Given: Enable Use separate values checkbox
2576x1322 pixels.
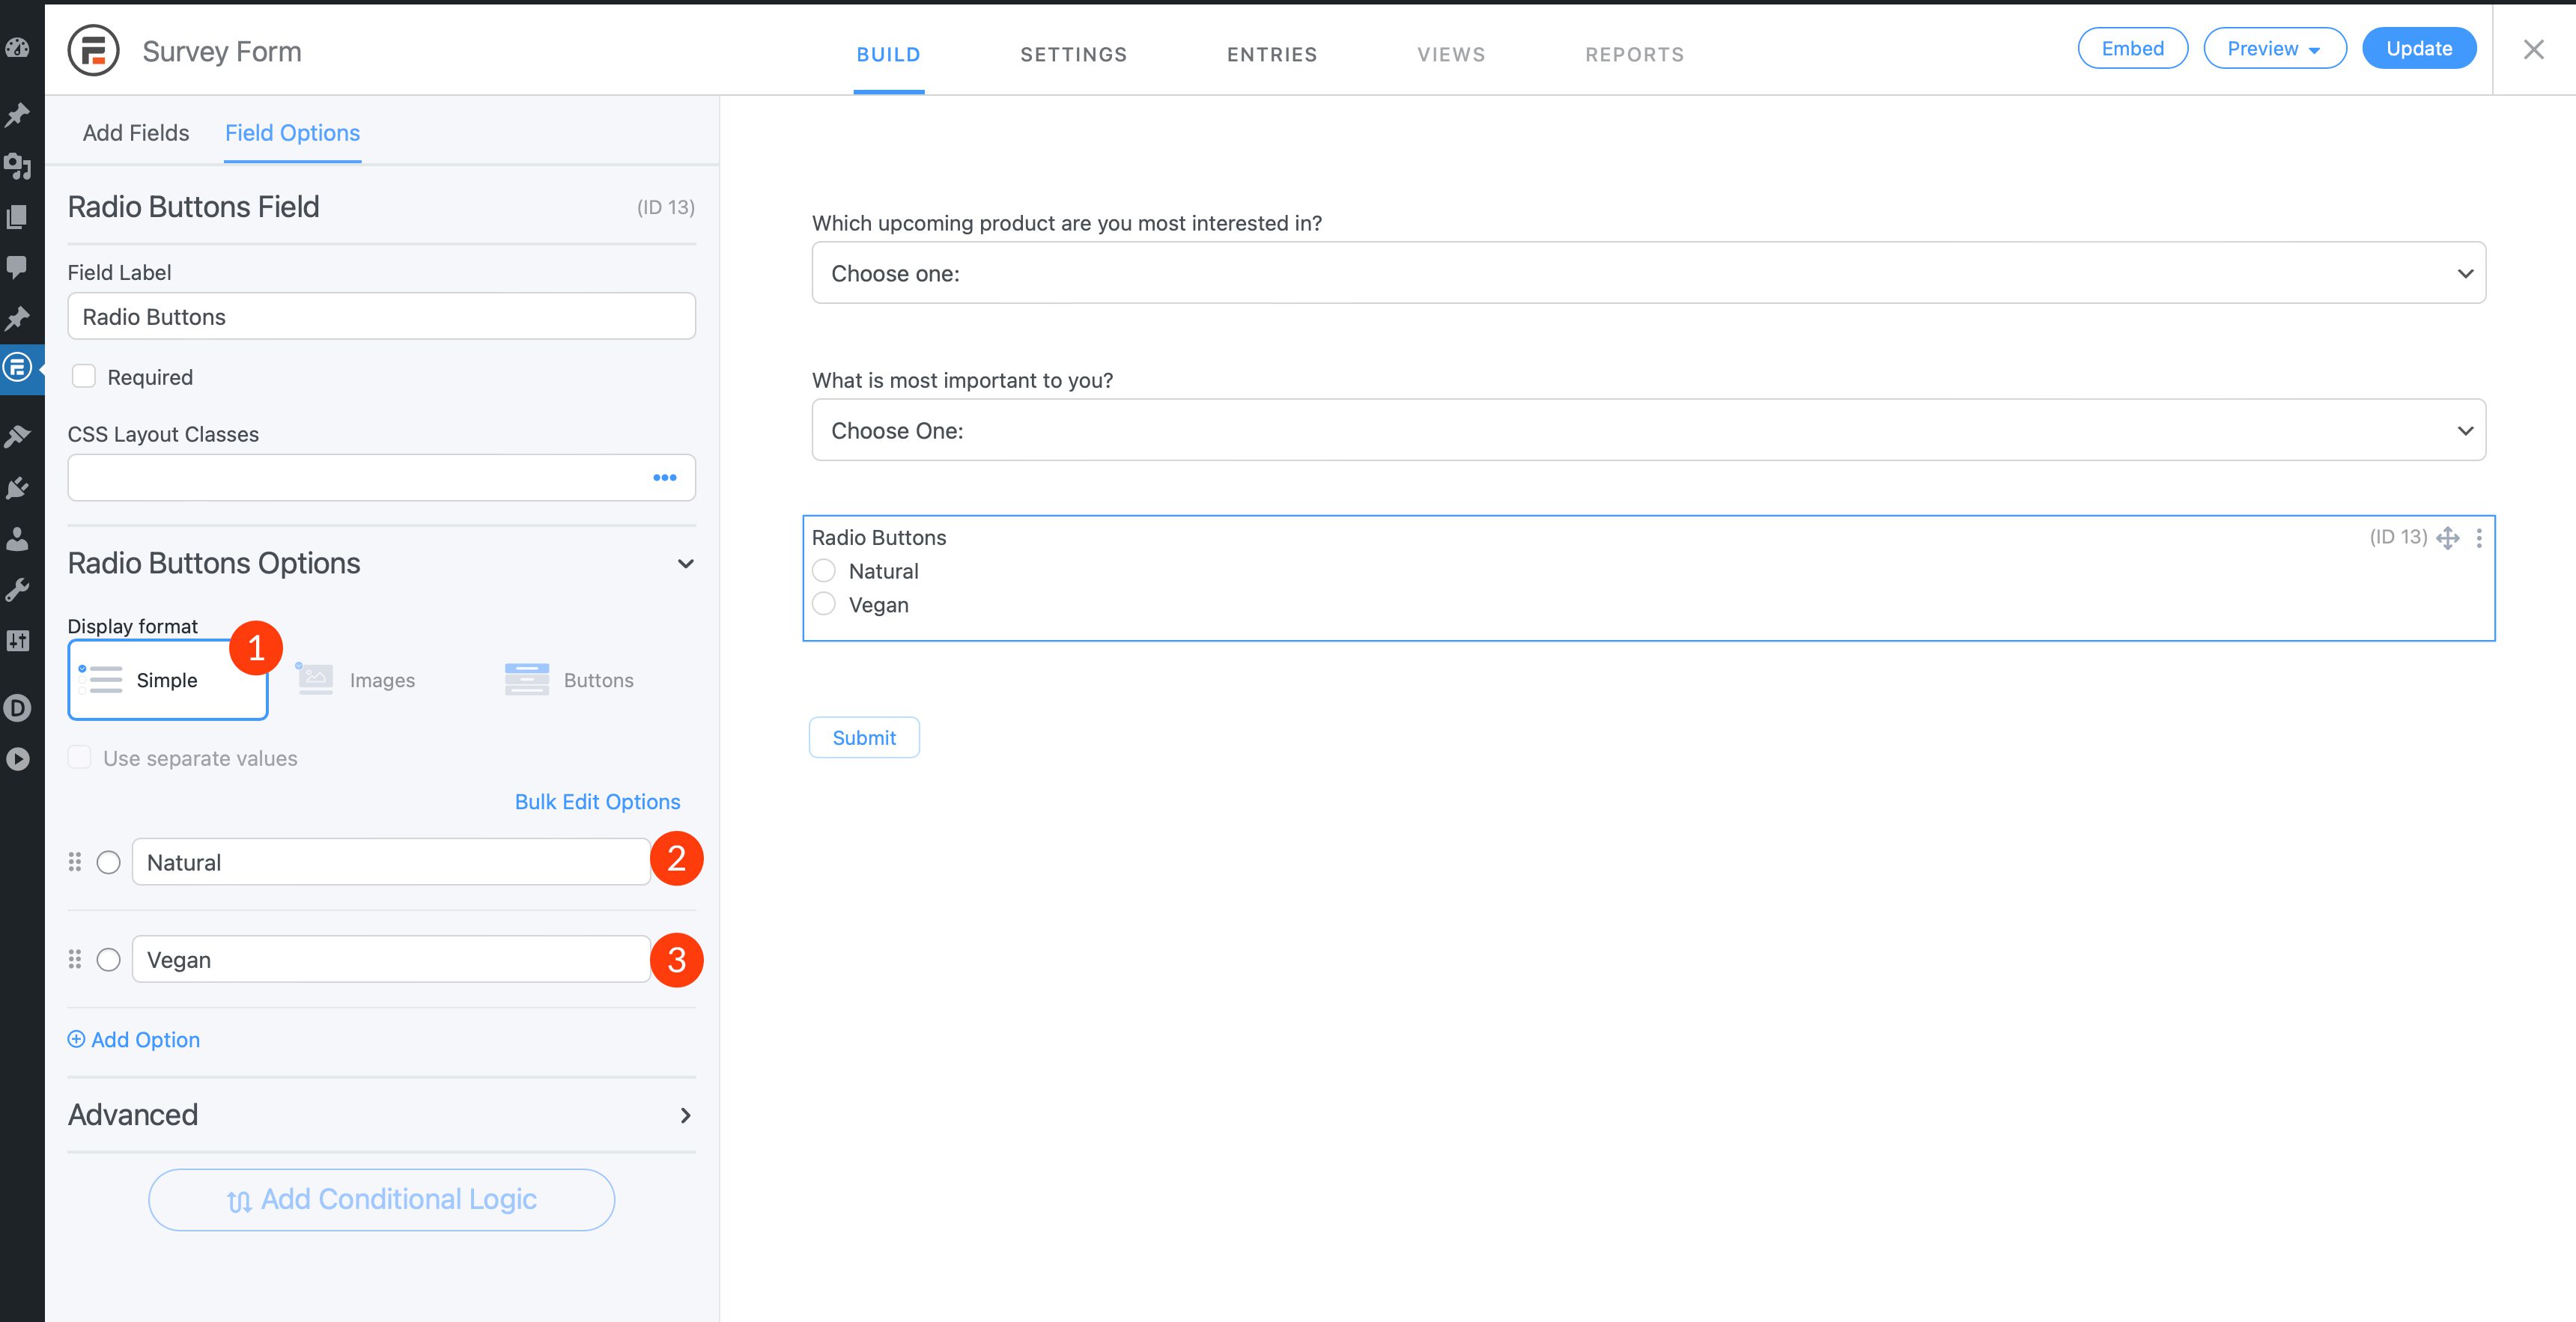Looking at the screenshot, I should (79, 755).
